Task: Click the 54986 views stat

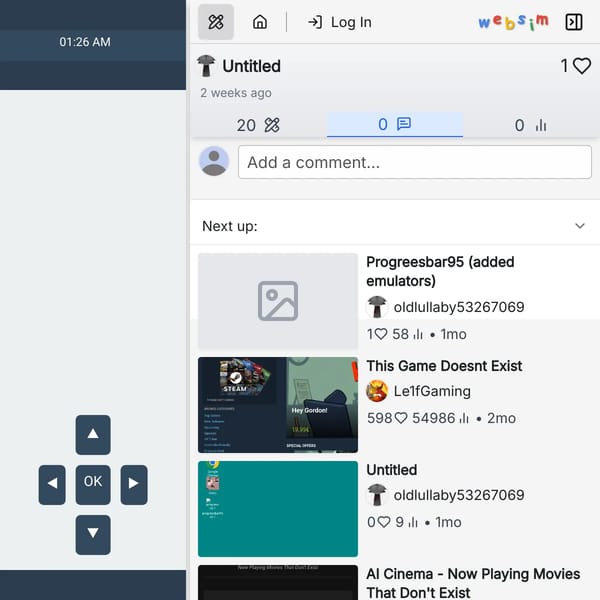Action: coord(440,418)
